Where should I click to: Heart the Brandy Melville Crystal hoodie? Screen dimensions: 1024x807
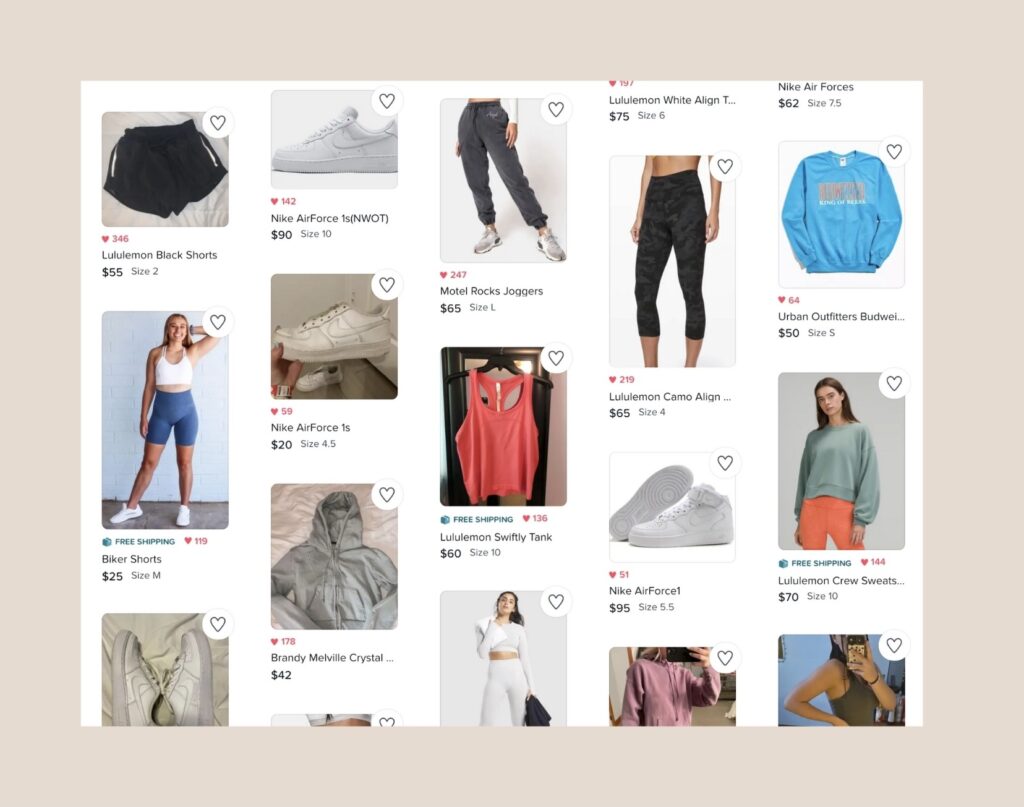(387, 494)
